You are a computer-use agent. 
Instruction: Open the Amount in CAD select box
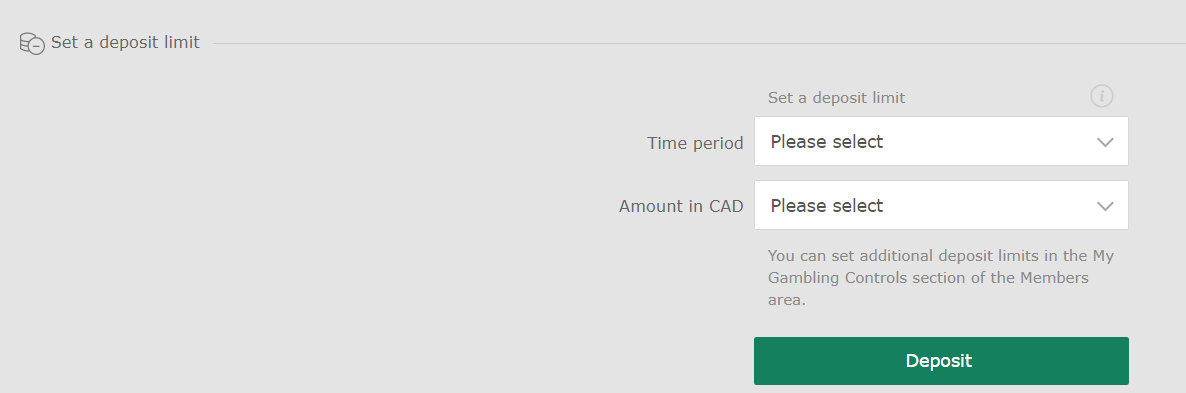[x=941, y=205]
